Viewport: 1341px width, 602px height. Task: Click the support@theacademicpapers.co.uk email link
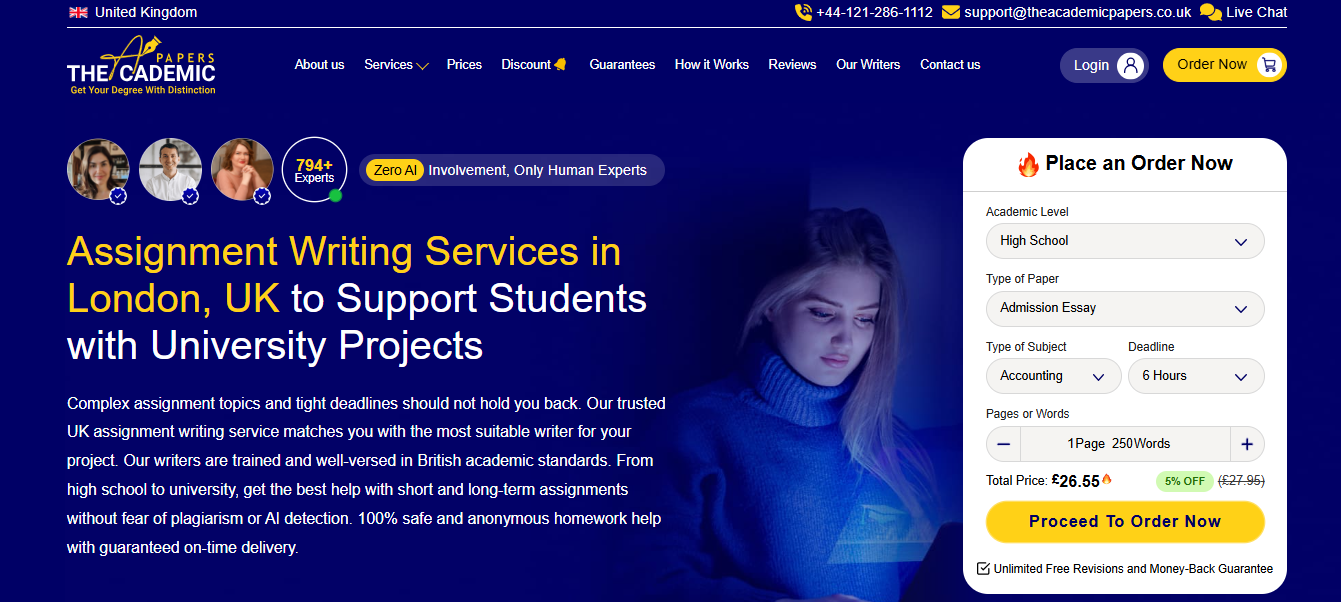click(1078, 12)
